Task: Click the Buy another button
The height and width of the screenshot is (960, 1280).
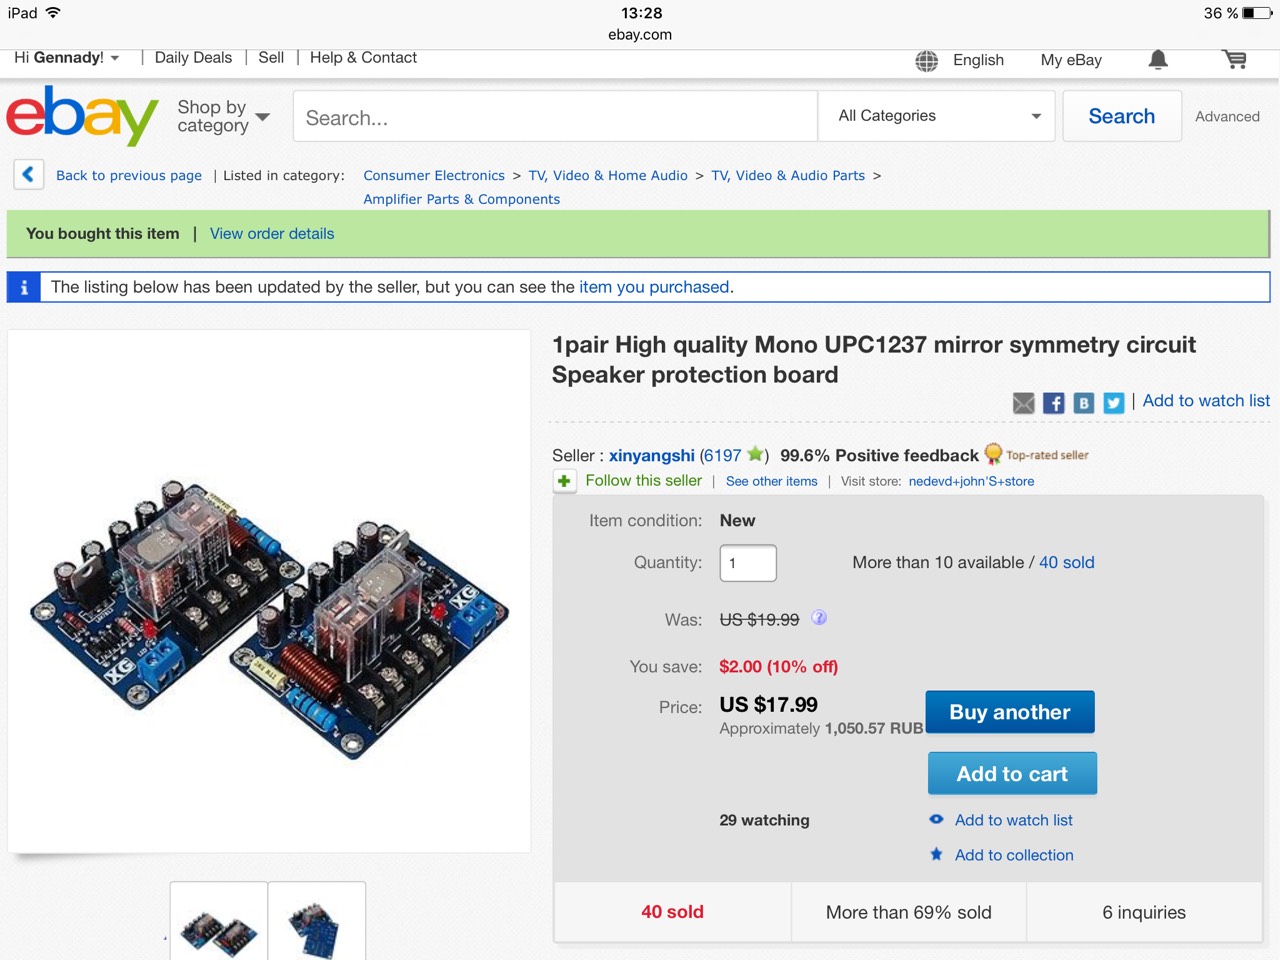Action: [x=1010, y=712]
